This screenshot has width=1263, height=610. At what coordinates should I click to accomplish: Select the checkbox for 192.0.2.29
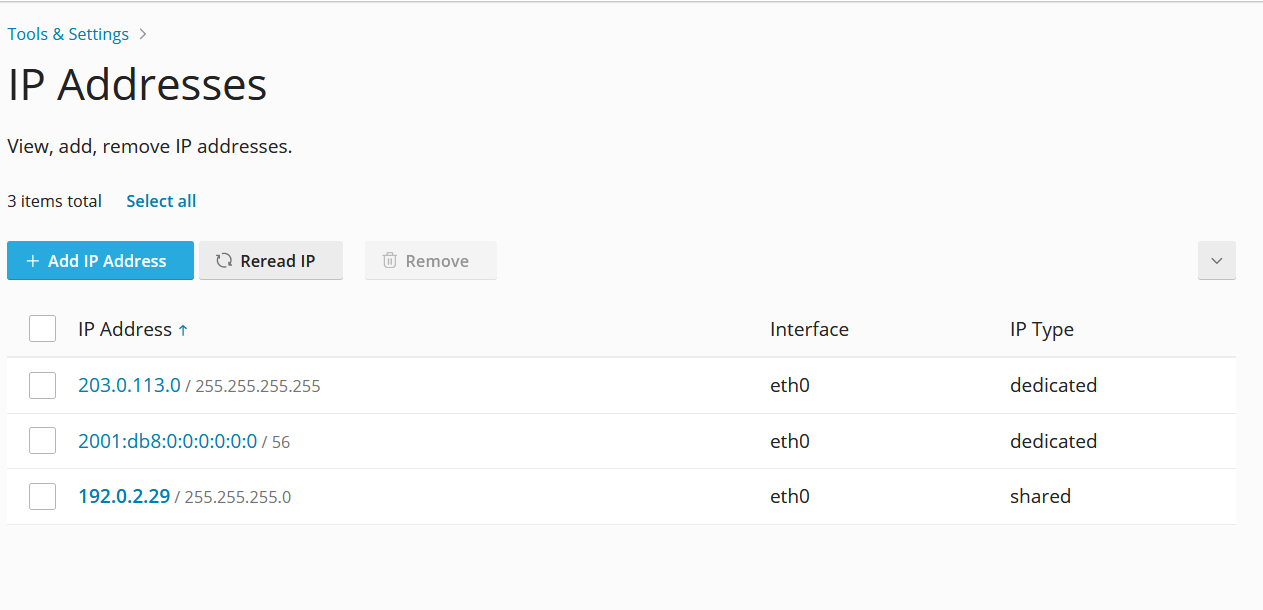click(42, 496)
